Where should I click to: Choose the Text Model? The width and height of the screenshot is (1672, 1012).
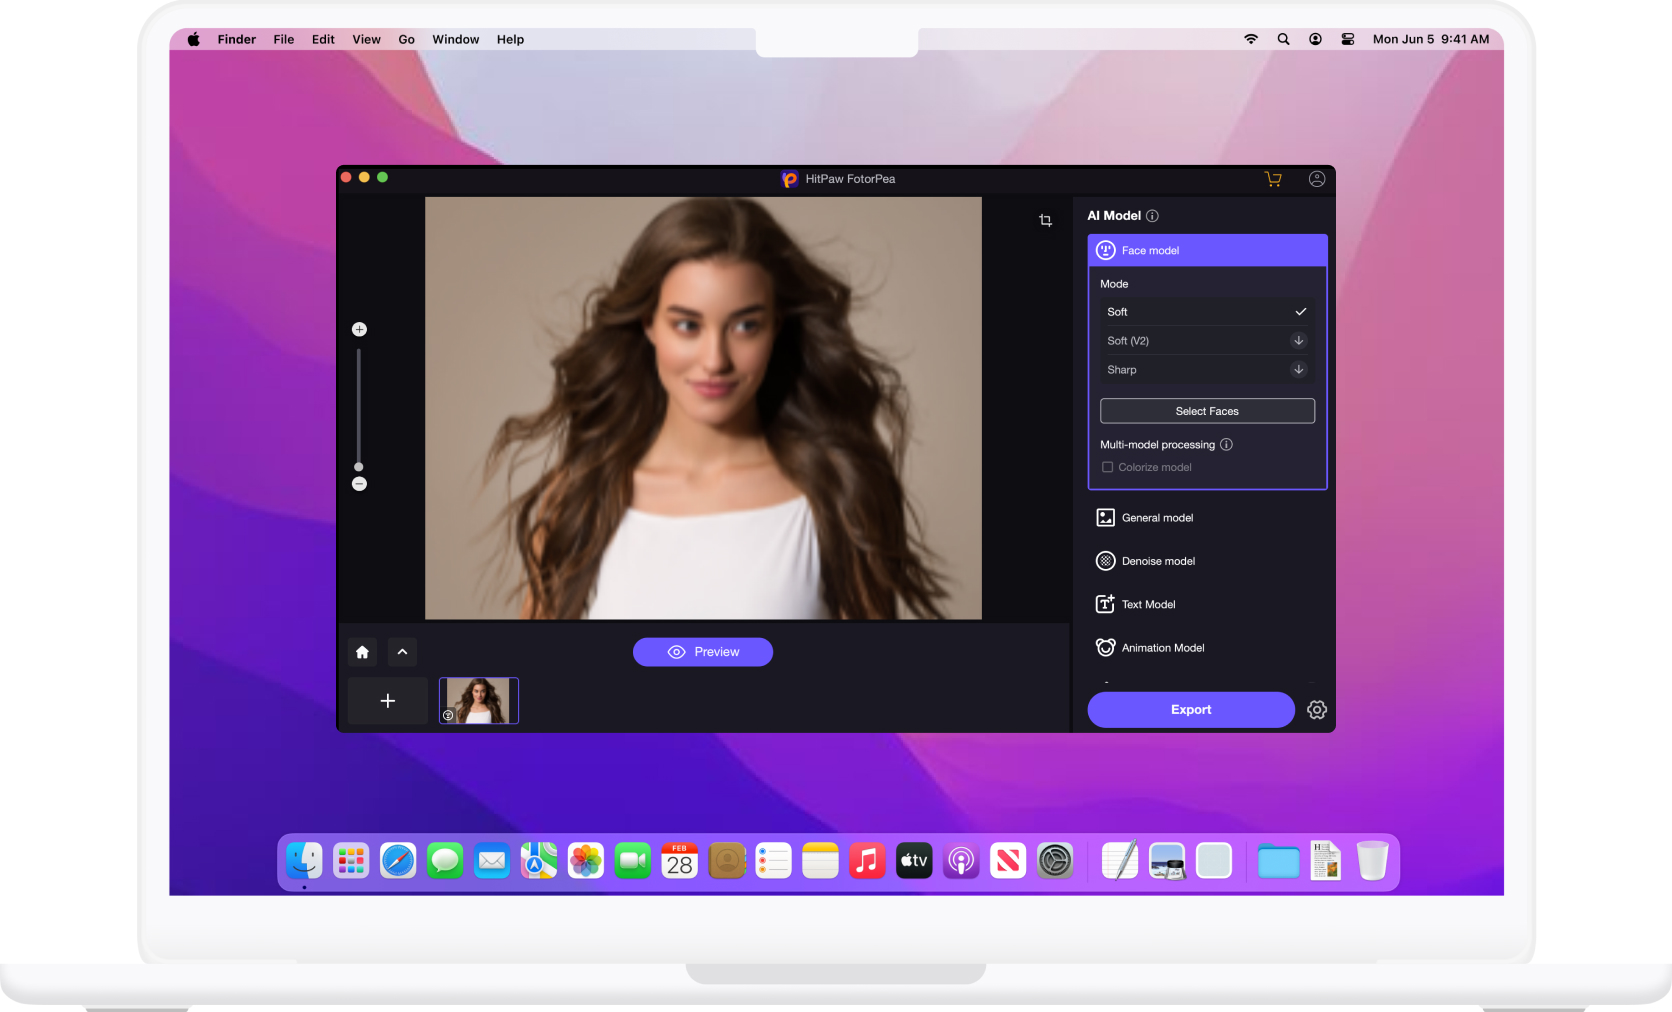pyautogui.click(x=1147, y=604)
